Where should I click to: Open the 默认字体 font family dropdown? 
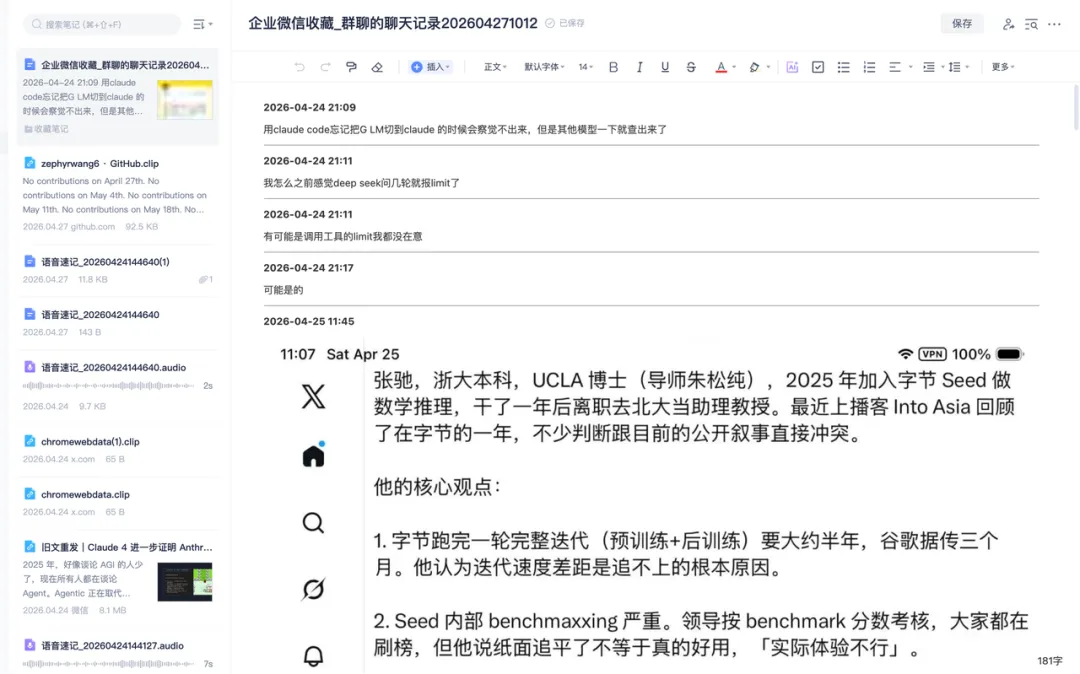coord(542,66)
